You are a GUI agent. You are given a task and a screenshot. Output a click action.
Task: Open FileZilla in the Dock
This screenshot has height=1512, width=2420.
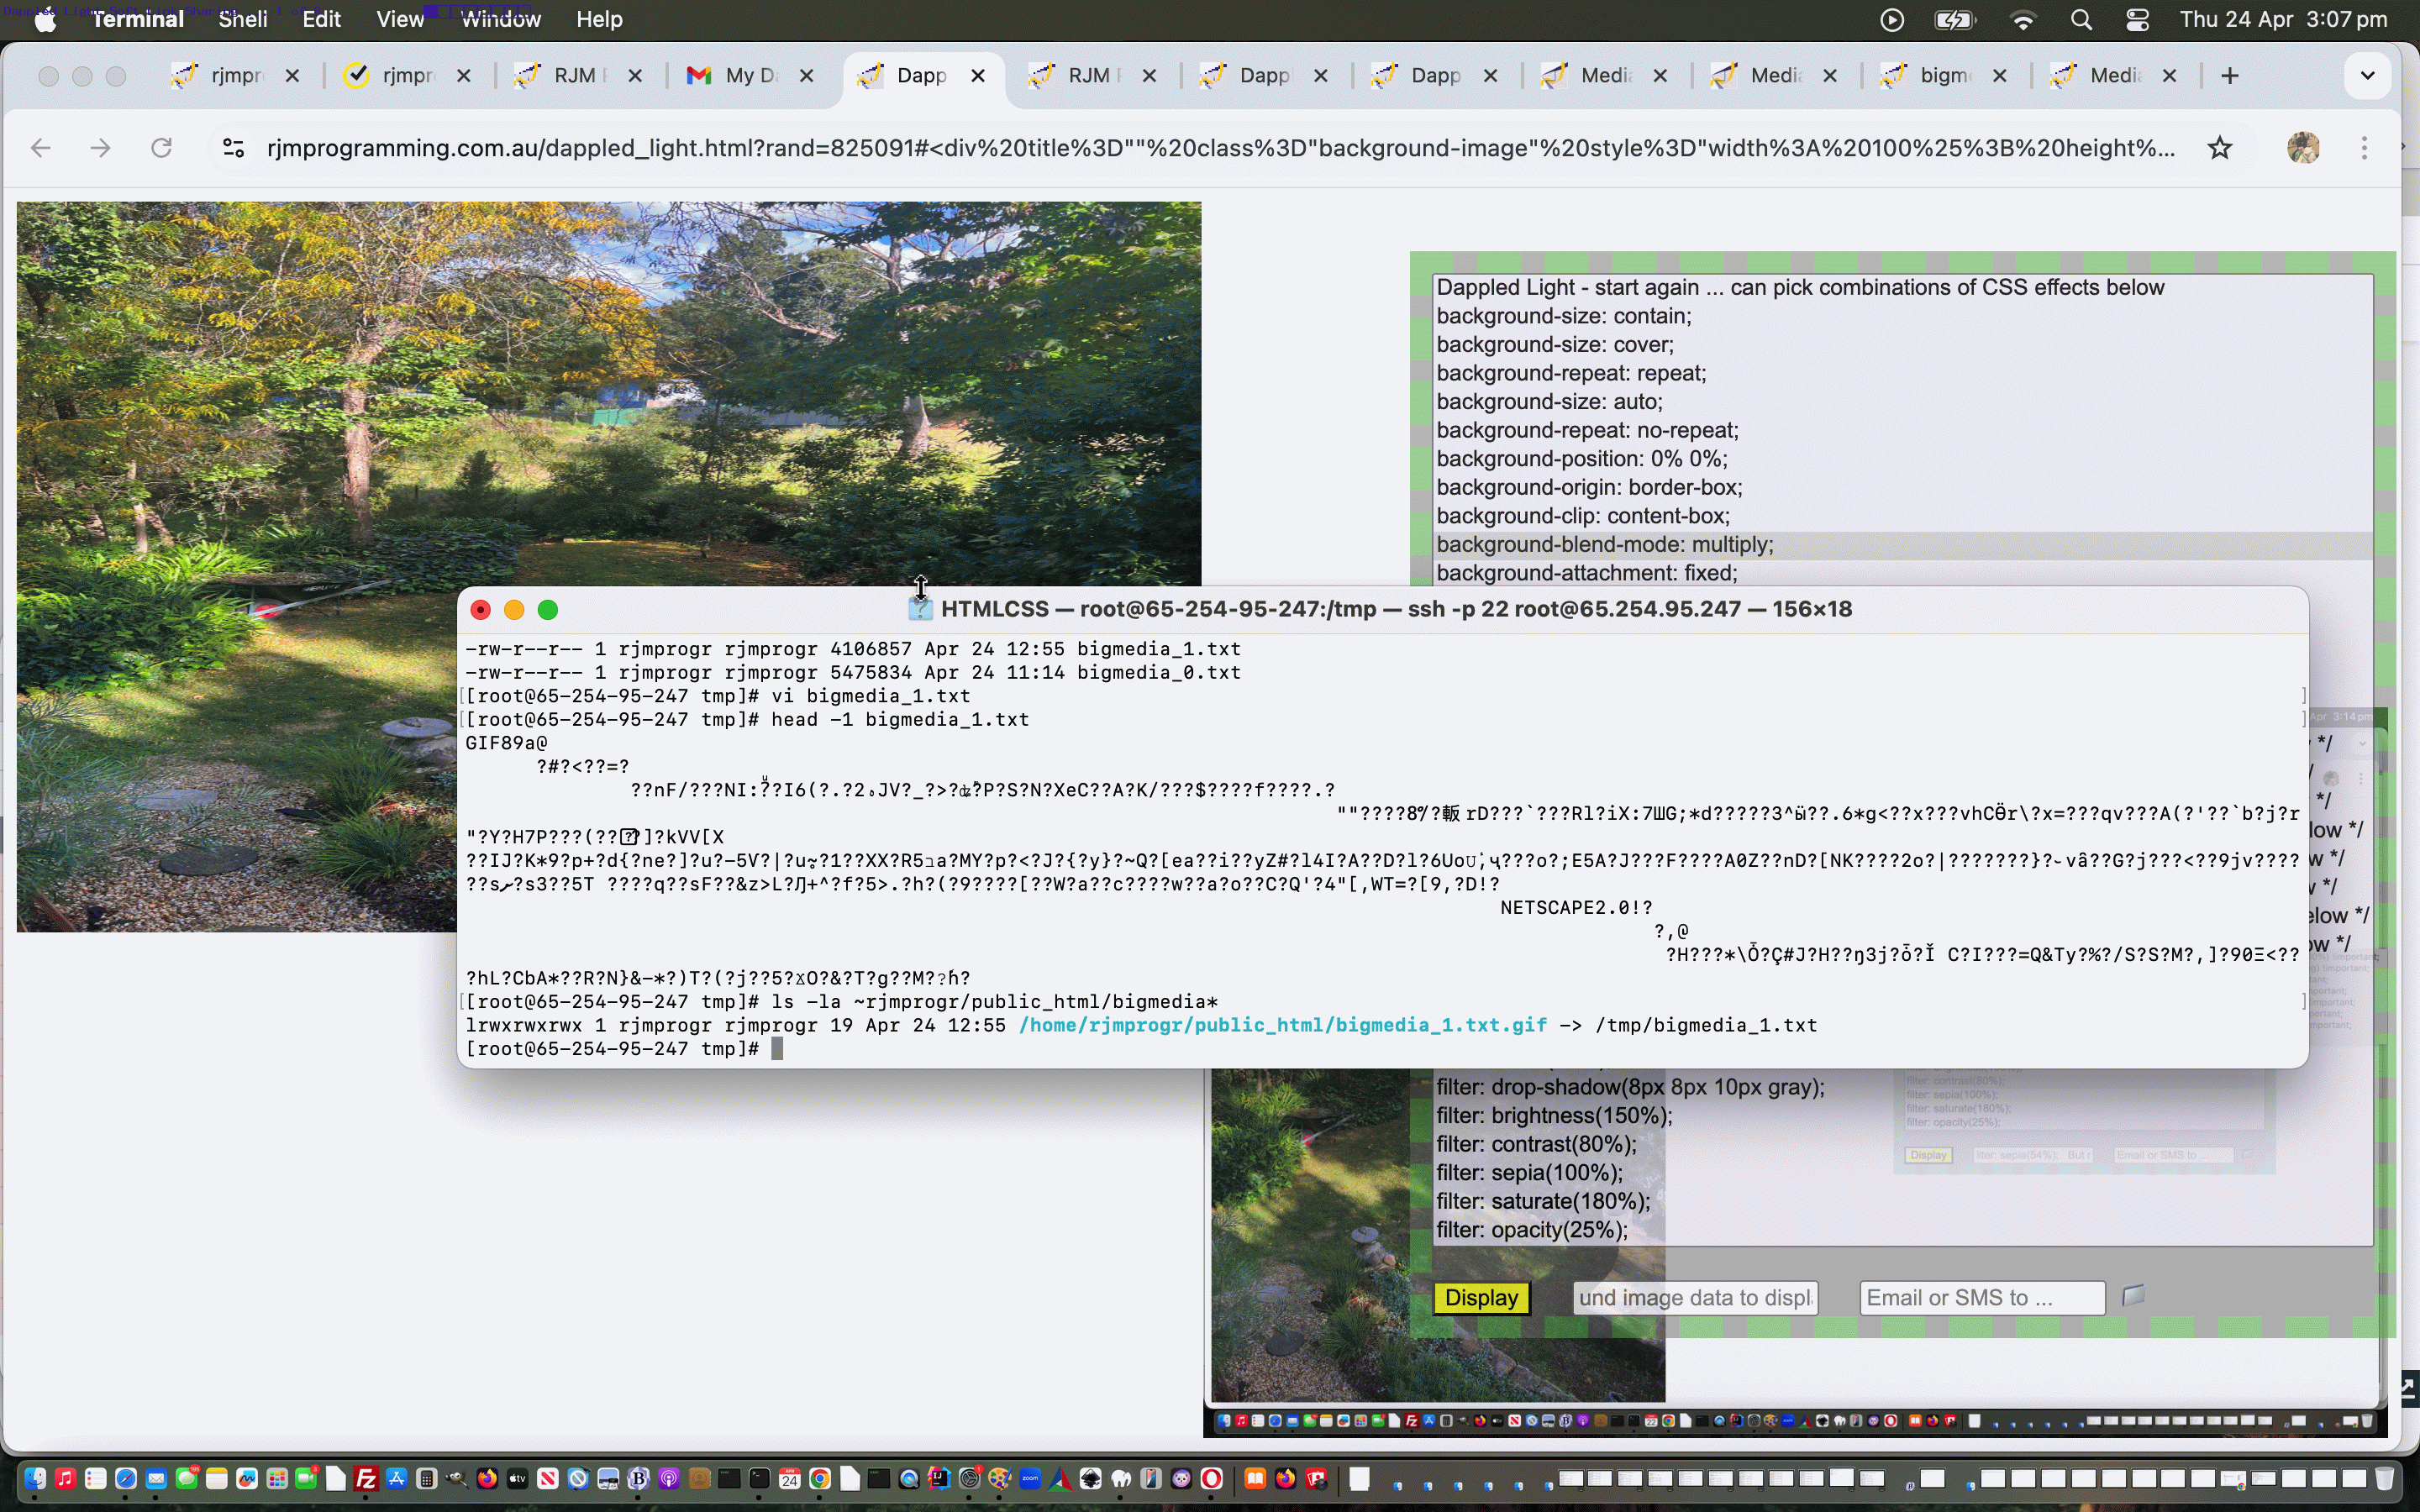[x=366, y=1479]
